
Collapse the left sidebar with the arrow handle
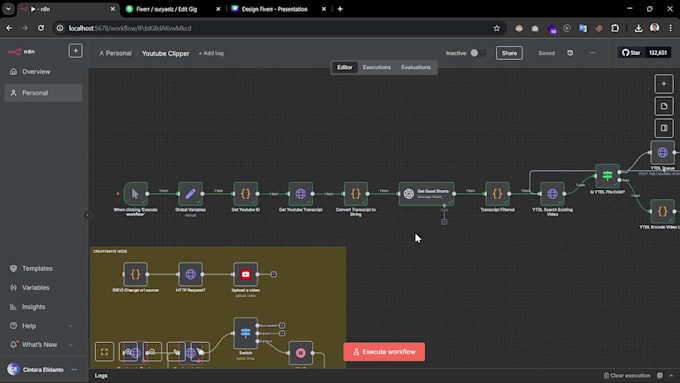click(x=87, y=215)
